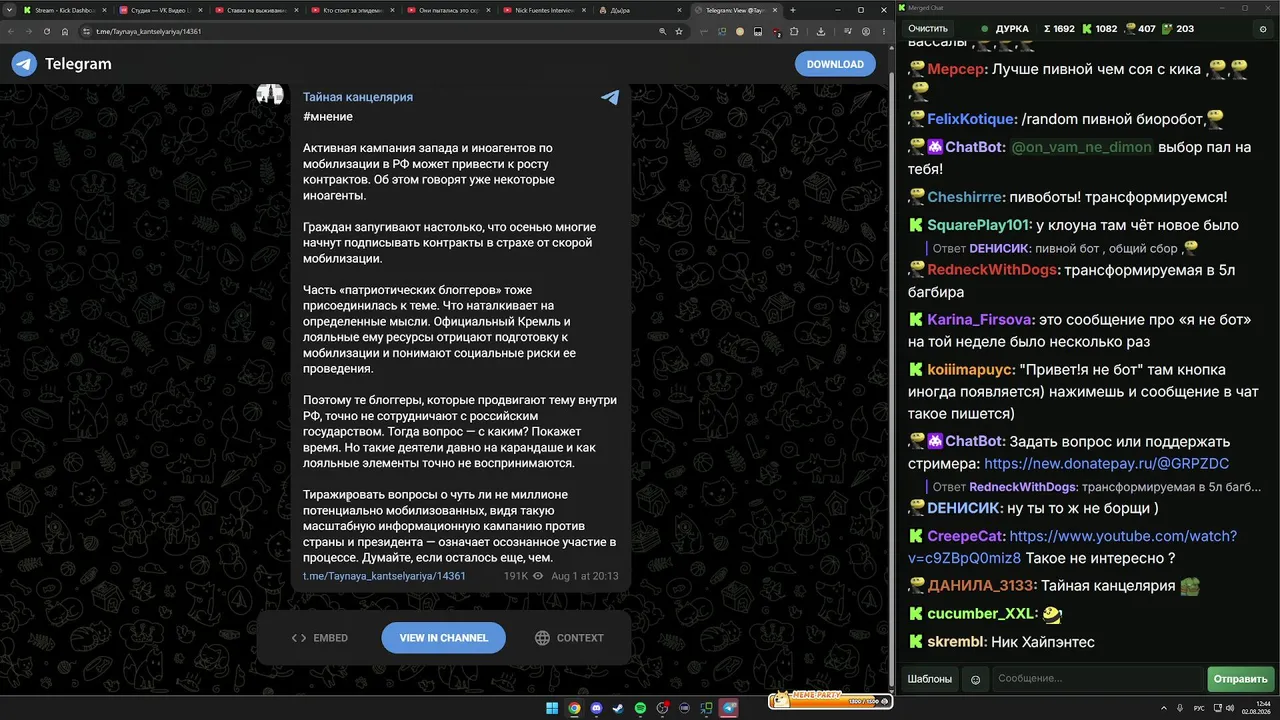
Task: Click Очистить to clear Merged Chat
Action: 928,29
